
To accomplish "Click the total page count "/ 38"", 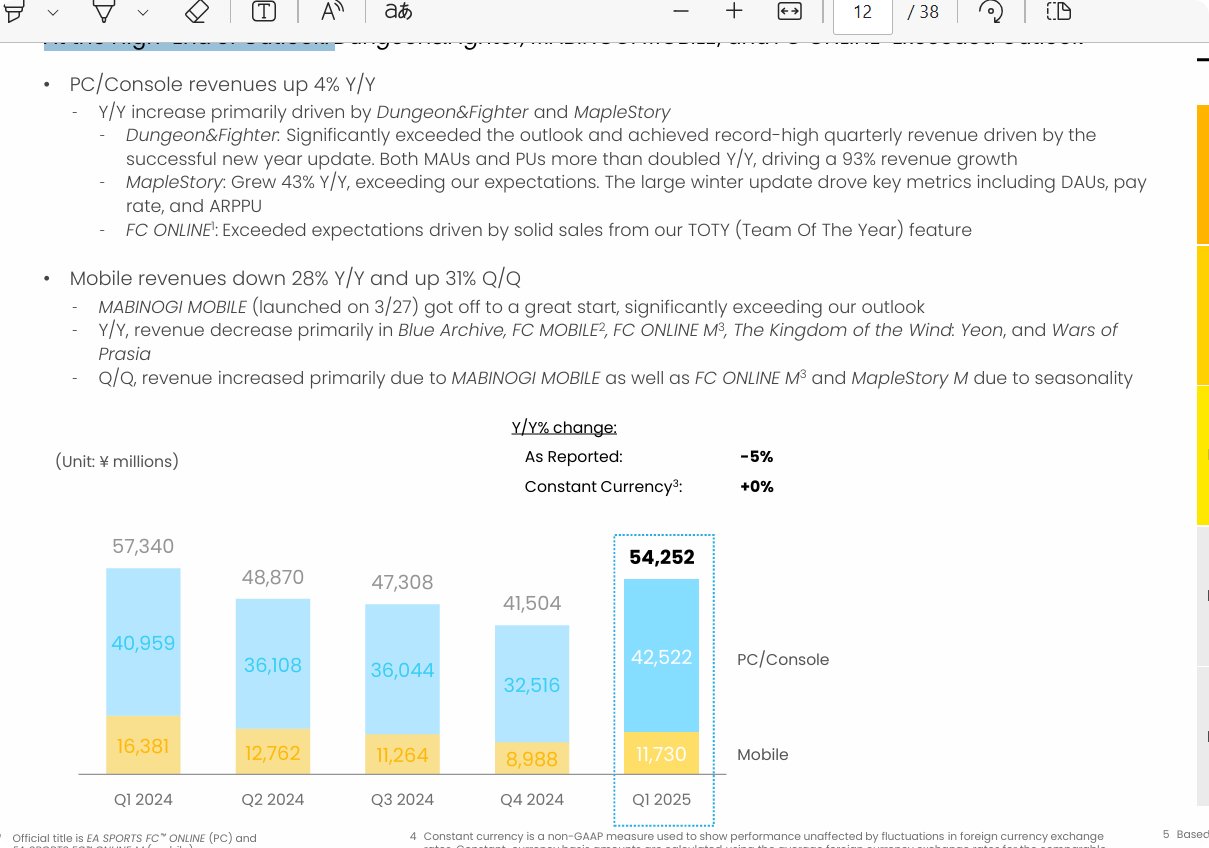I will [923, 13].
